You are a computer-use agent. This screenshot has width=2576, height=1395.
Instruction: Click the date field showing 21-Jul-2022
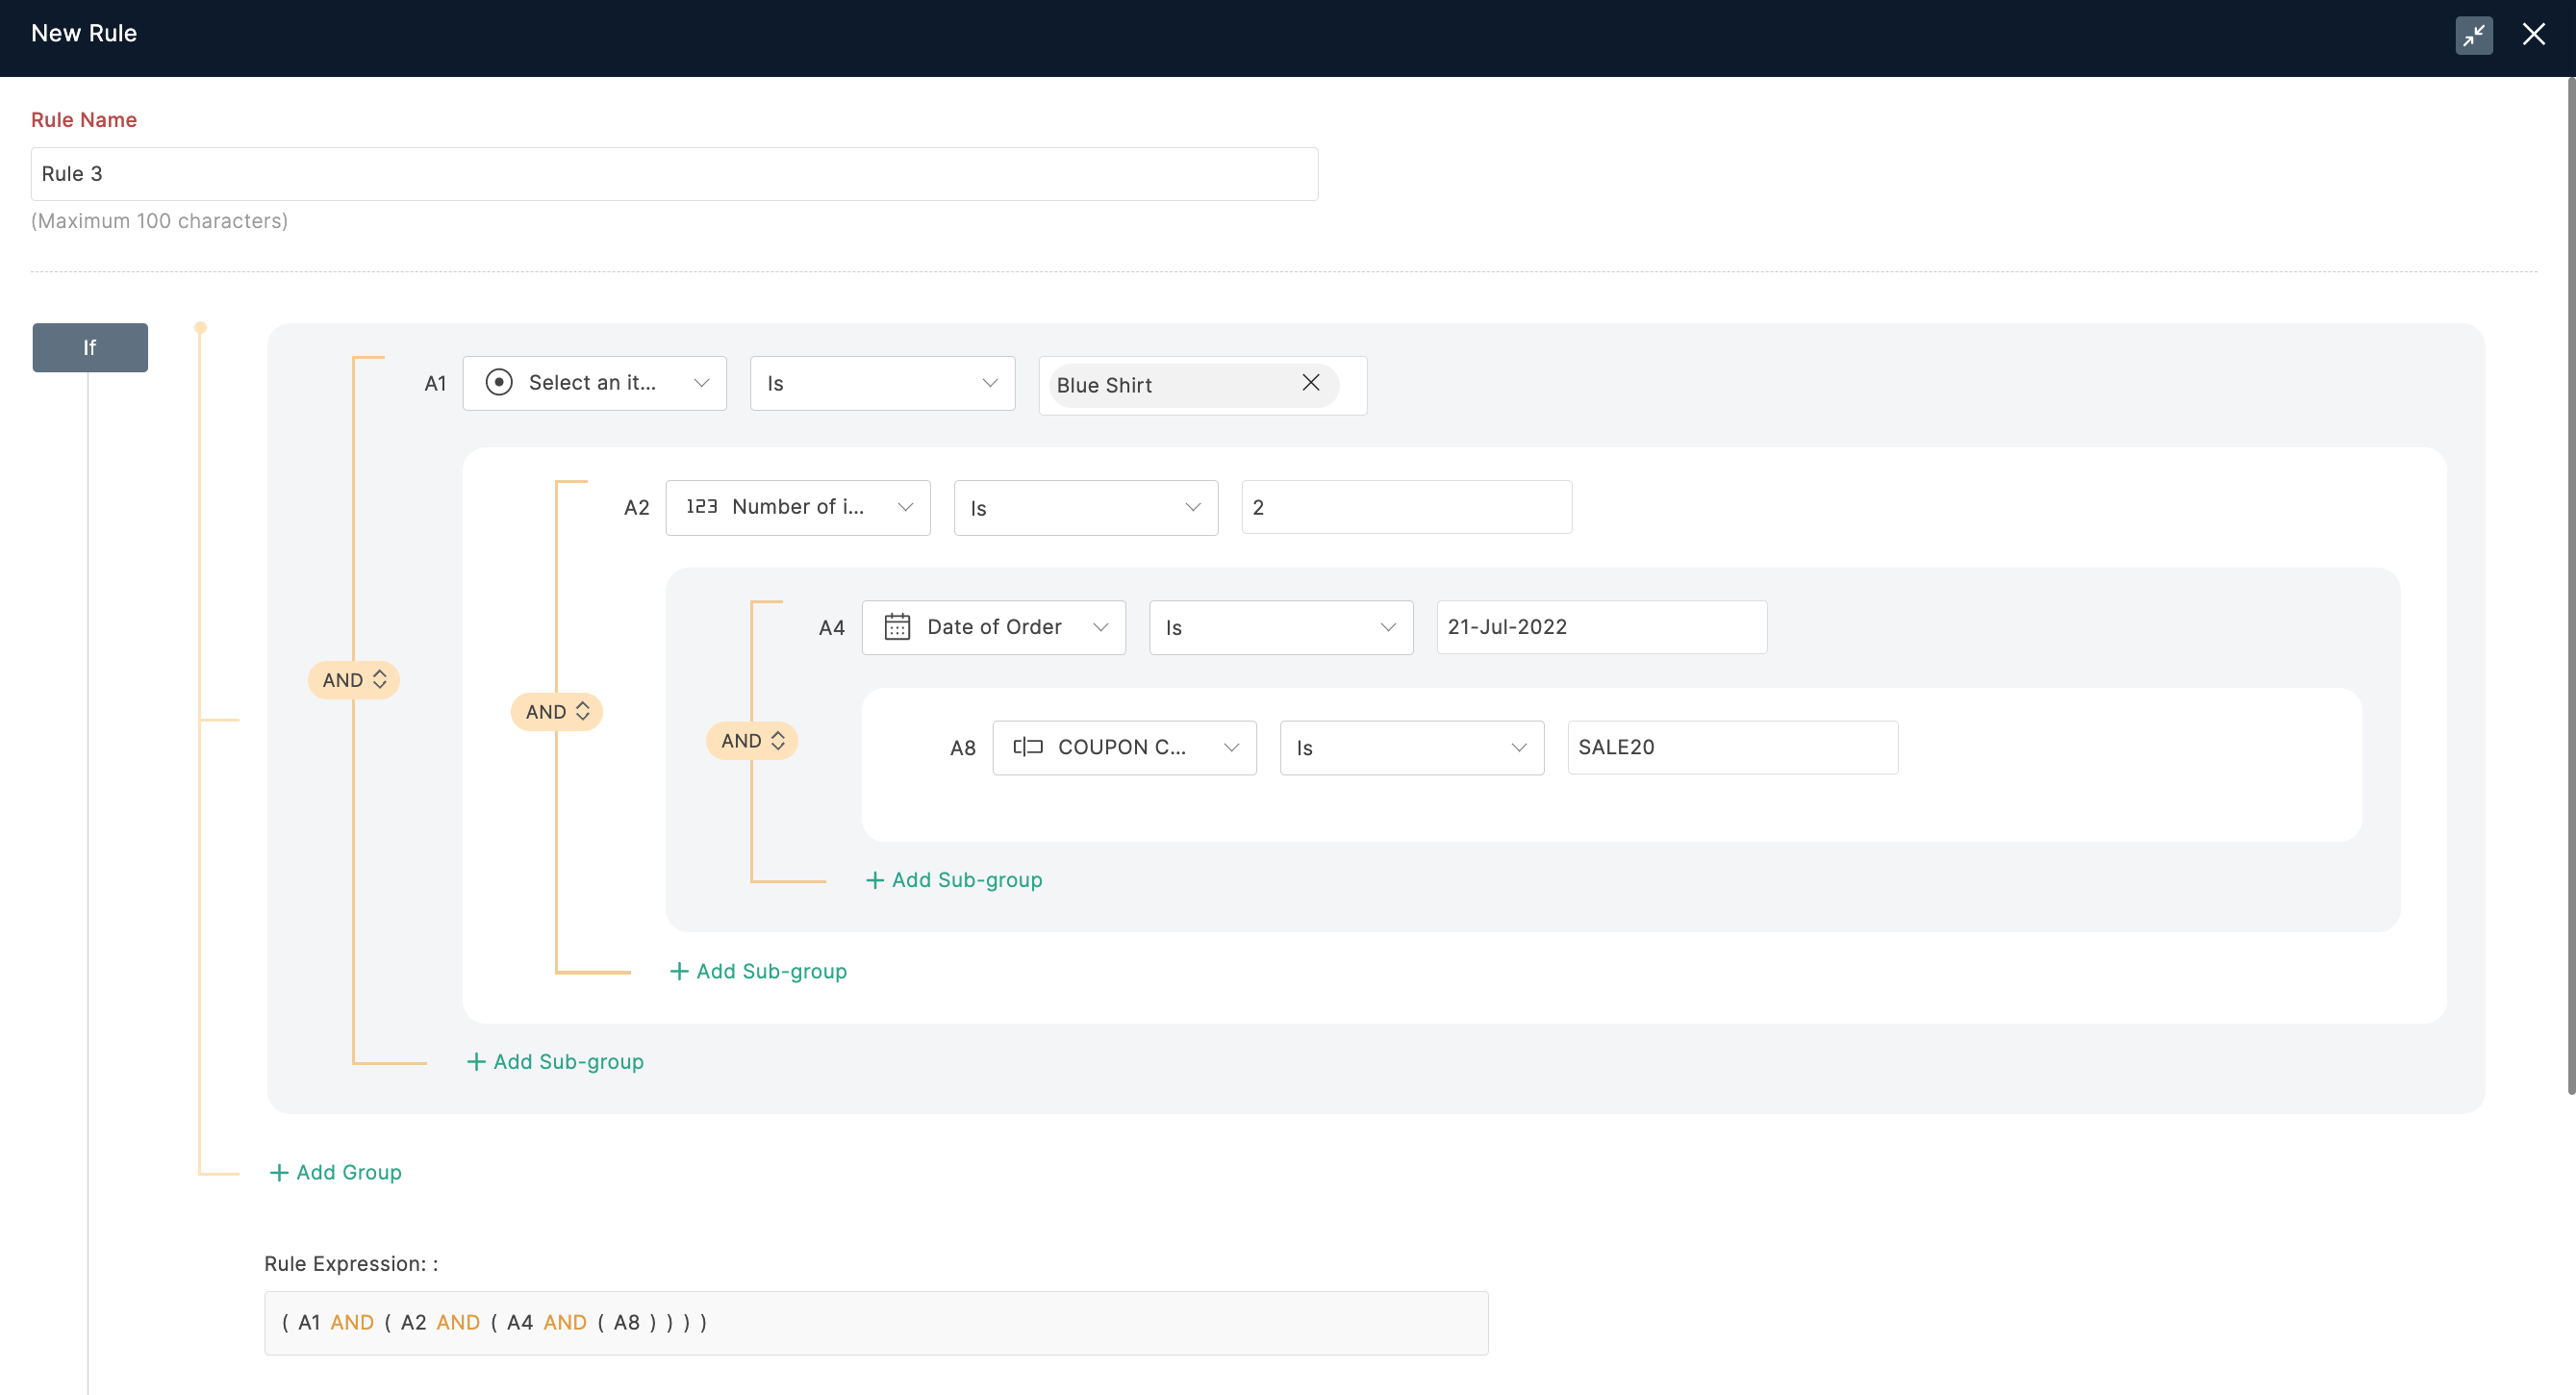coord(1601,627)
